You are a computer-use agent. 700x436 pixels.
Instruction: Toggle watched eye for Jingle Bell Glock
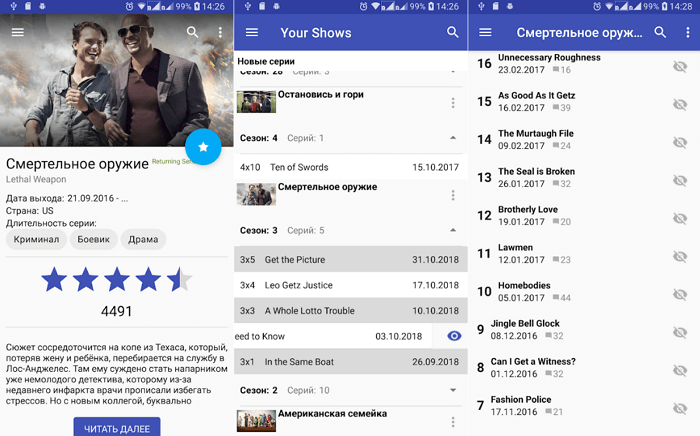pos(680,331)
